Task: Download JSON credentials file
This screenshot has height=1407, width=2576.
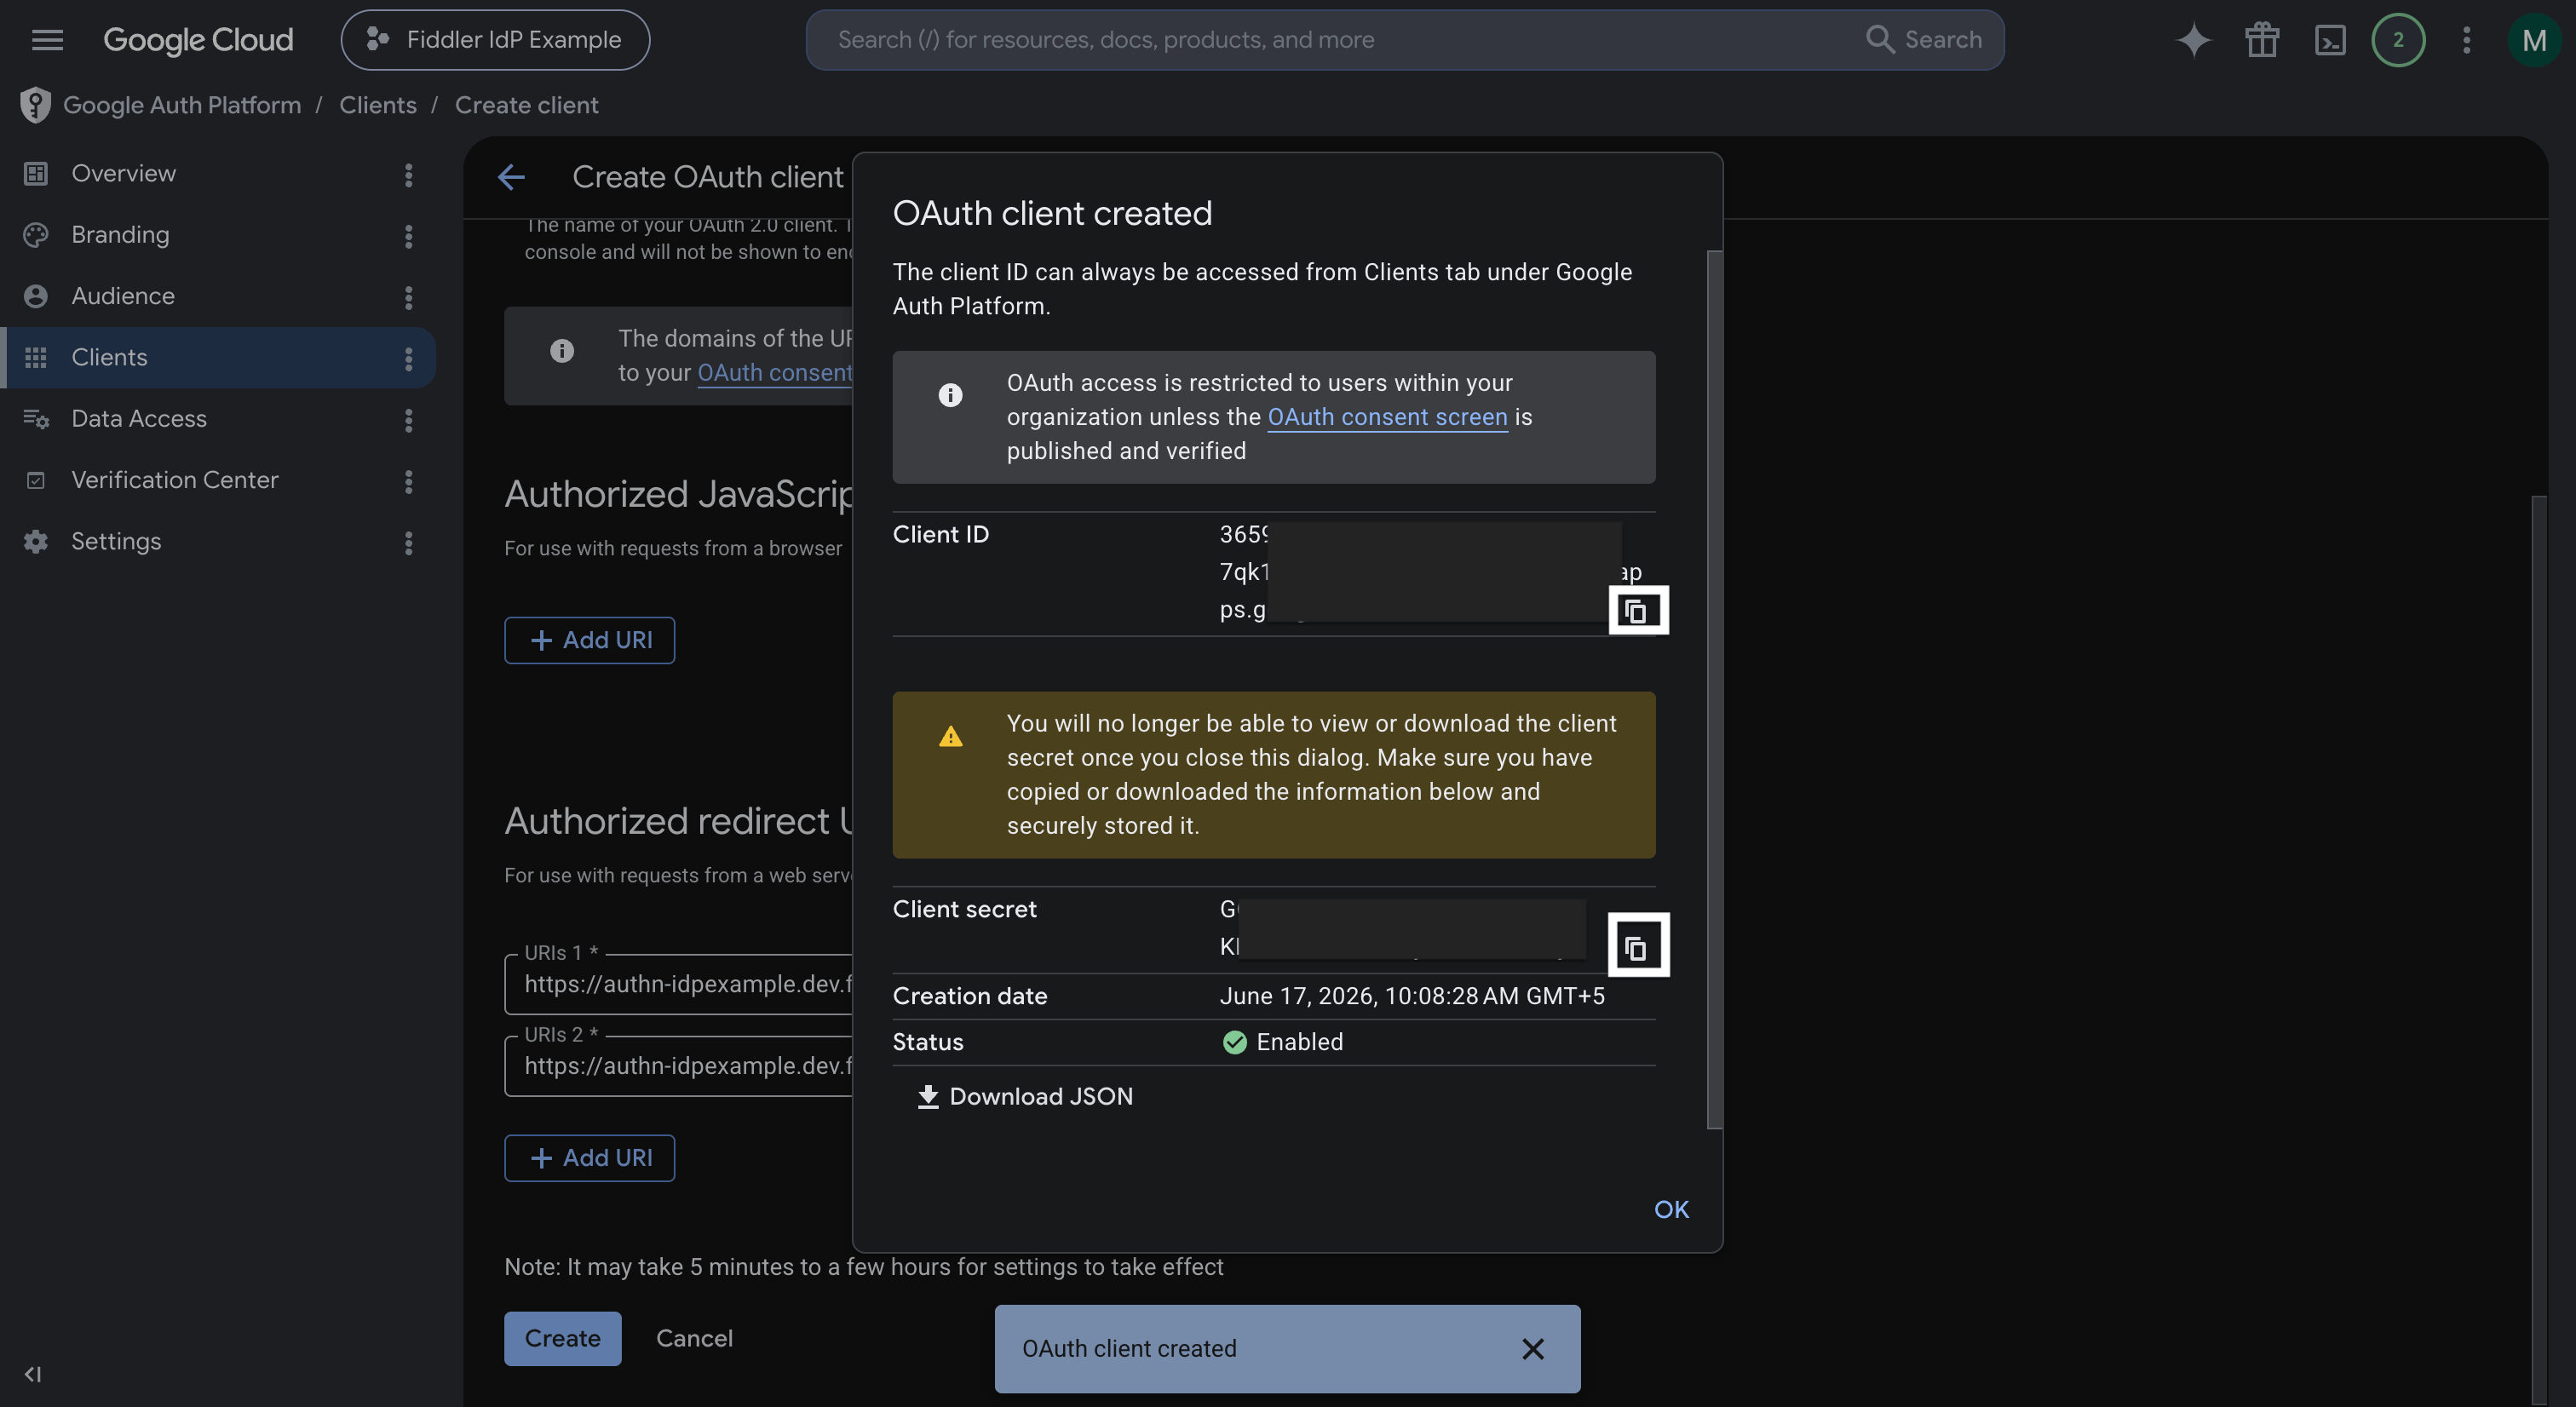Action: (x=1024, y=1096)
